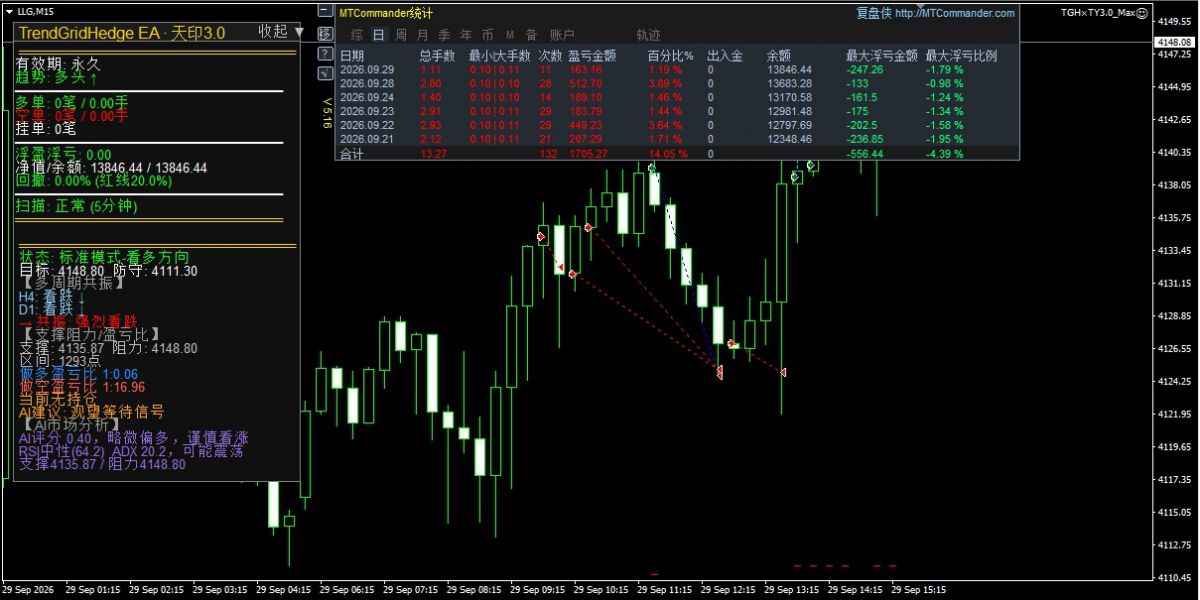The height and width of the screenshot is (600, 1200).
Task: Switch to the 账户 account tab
Action: (563, 35)
